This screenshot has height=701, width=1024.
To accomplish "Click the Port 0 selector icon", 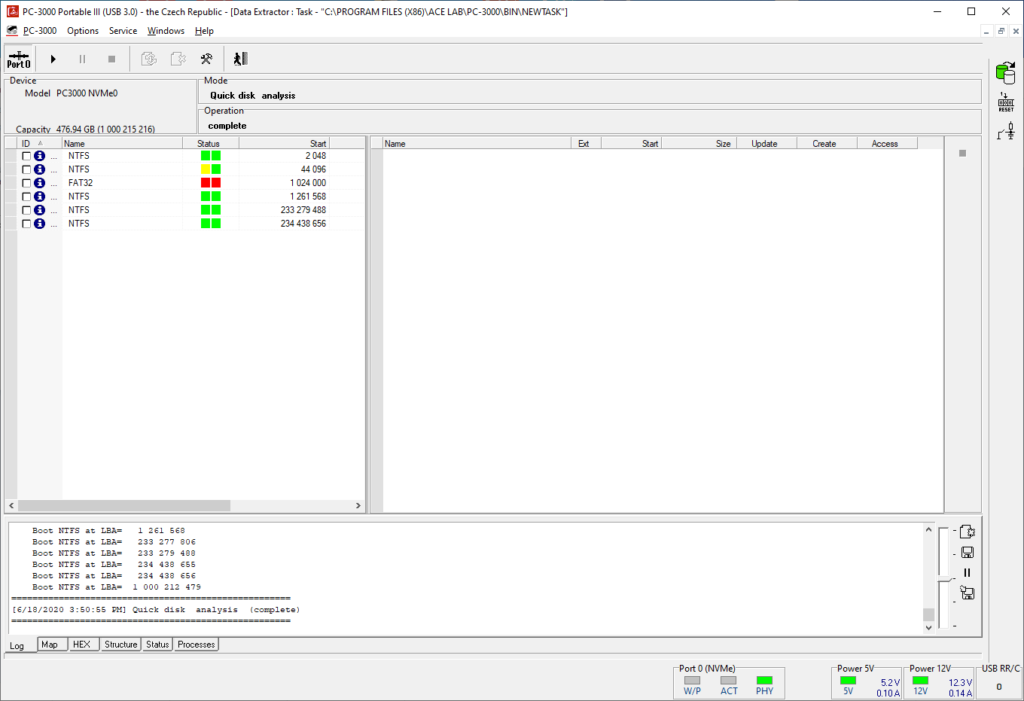I will tap(19, 59).
